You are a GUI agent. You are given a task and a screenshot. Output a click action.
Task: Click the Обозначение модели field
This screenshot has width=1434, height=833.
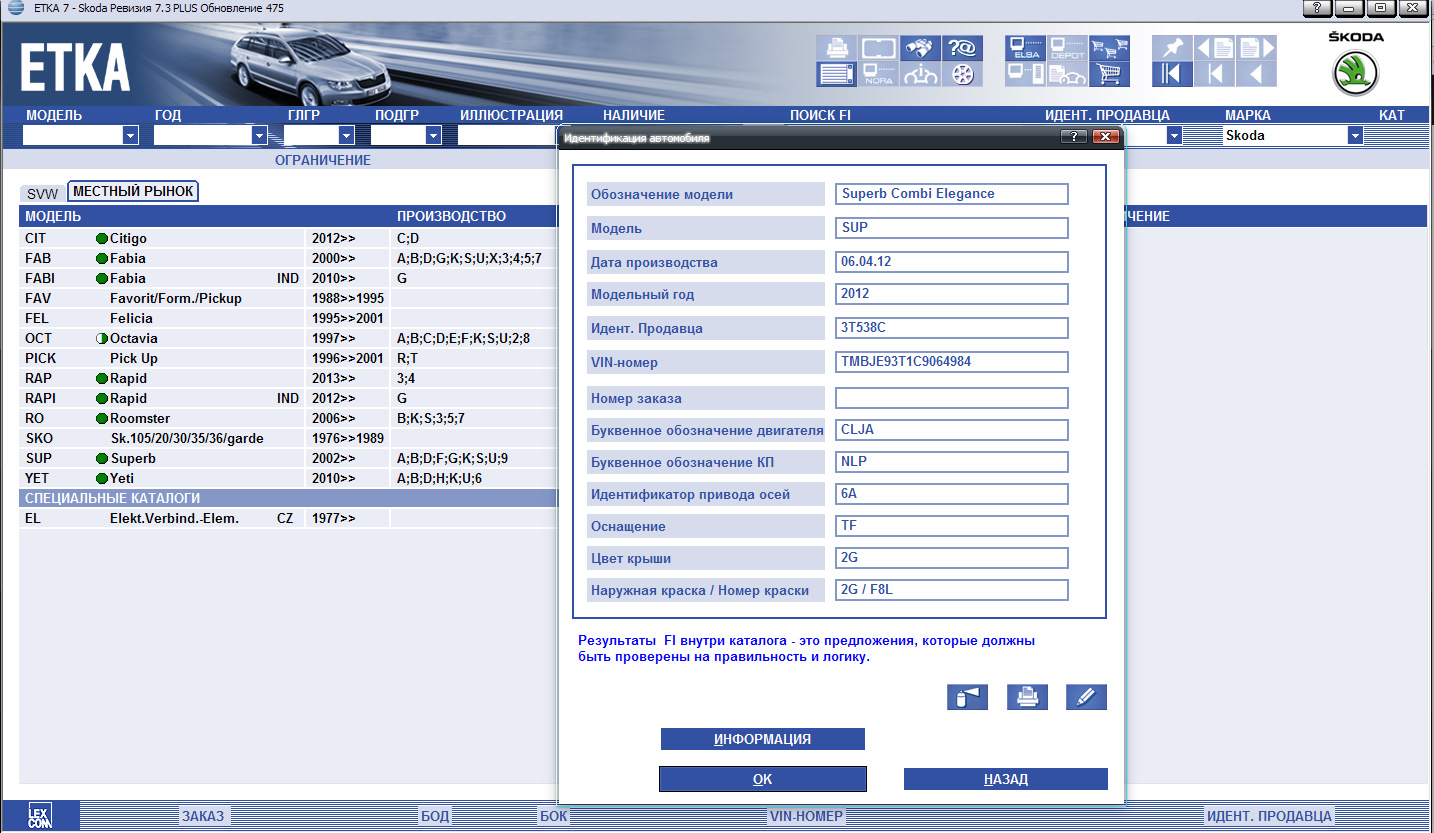pyautogui.click(x=952, y=194)
